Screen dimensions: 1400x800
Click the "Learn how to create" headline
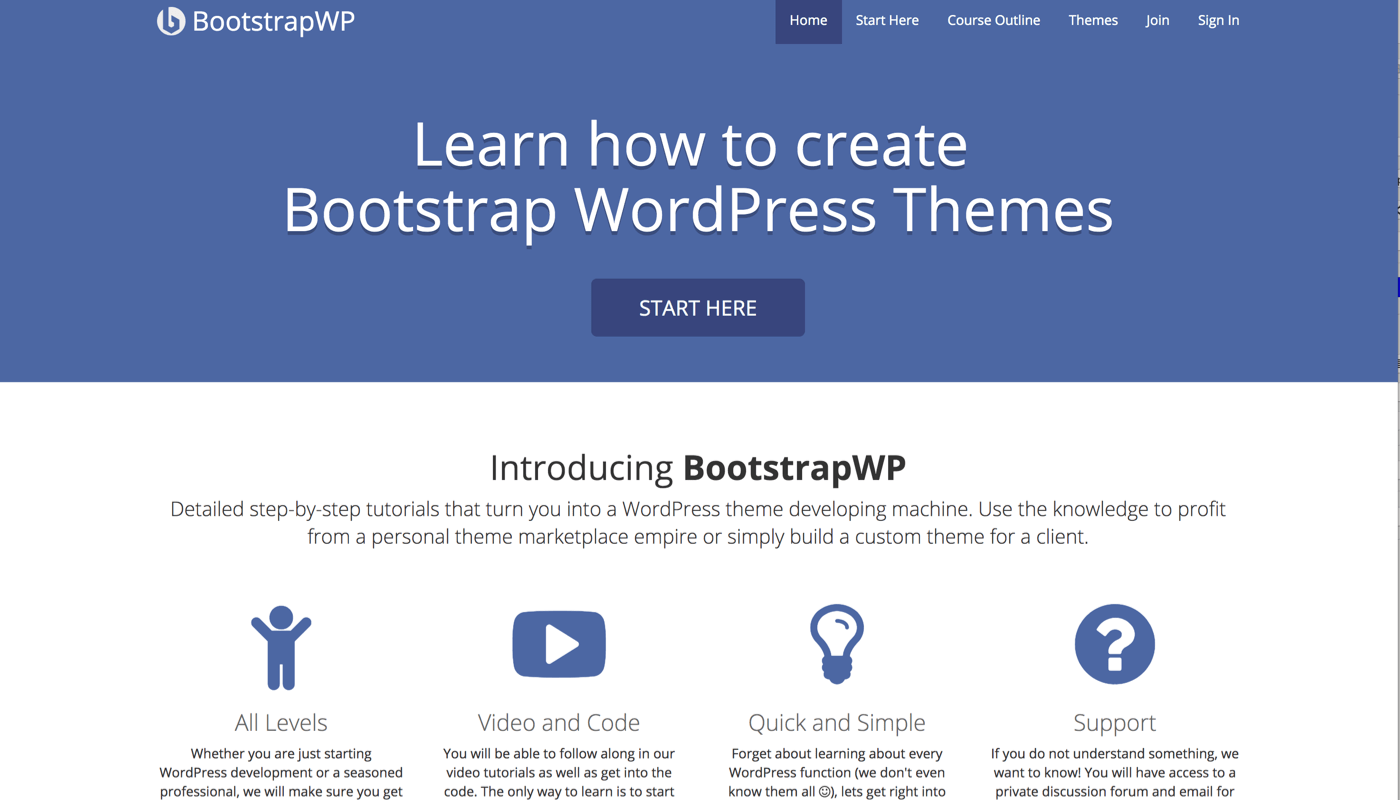[x=690, y=144]
